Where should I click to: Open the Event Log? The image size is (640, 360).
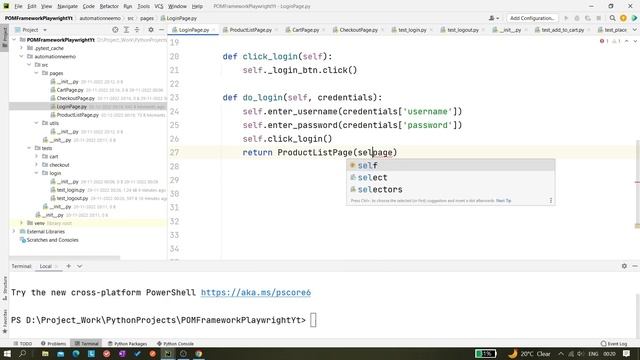[x=613, y=344]
